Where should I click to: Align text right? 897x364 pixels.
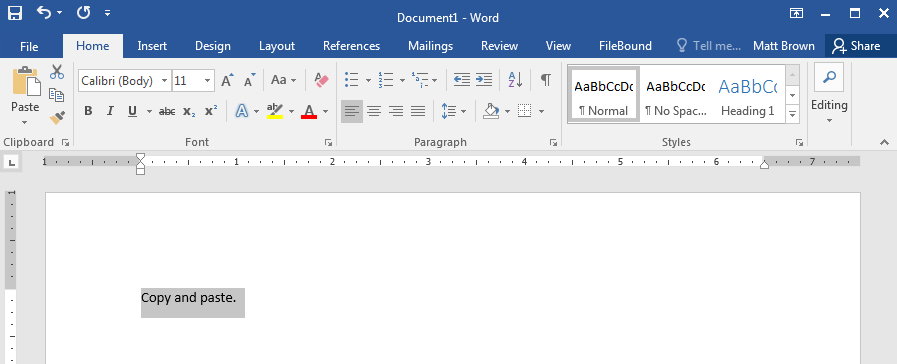(x=396, y=111)
